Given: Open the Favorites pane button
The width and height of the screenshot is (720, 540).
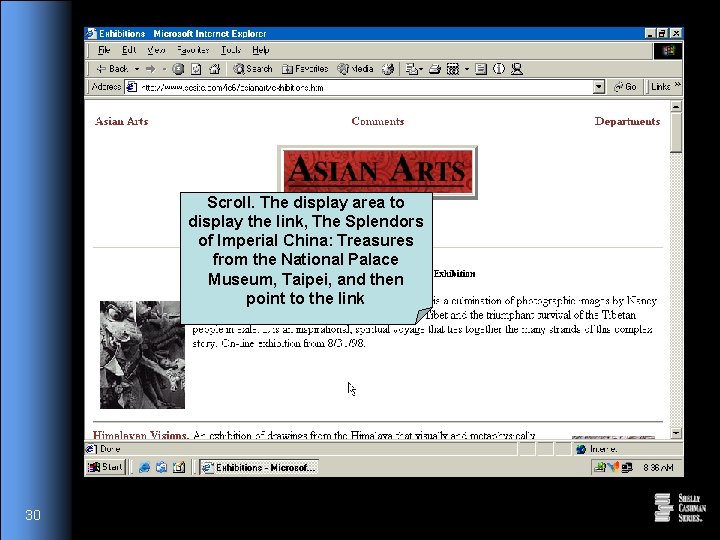Looking at the screenshot, I should pos(305,69).
